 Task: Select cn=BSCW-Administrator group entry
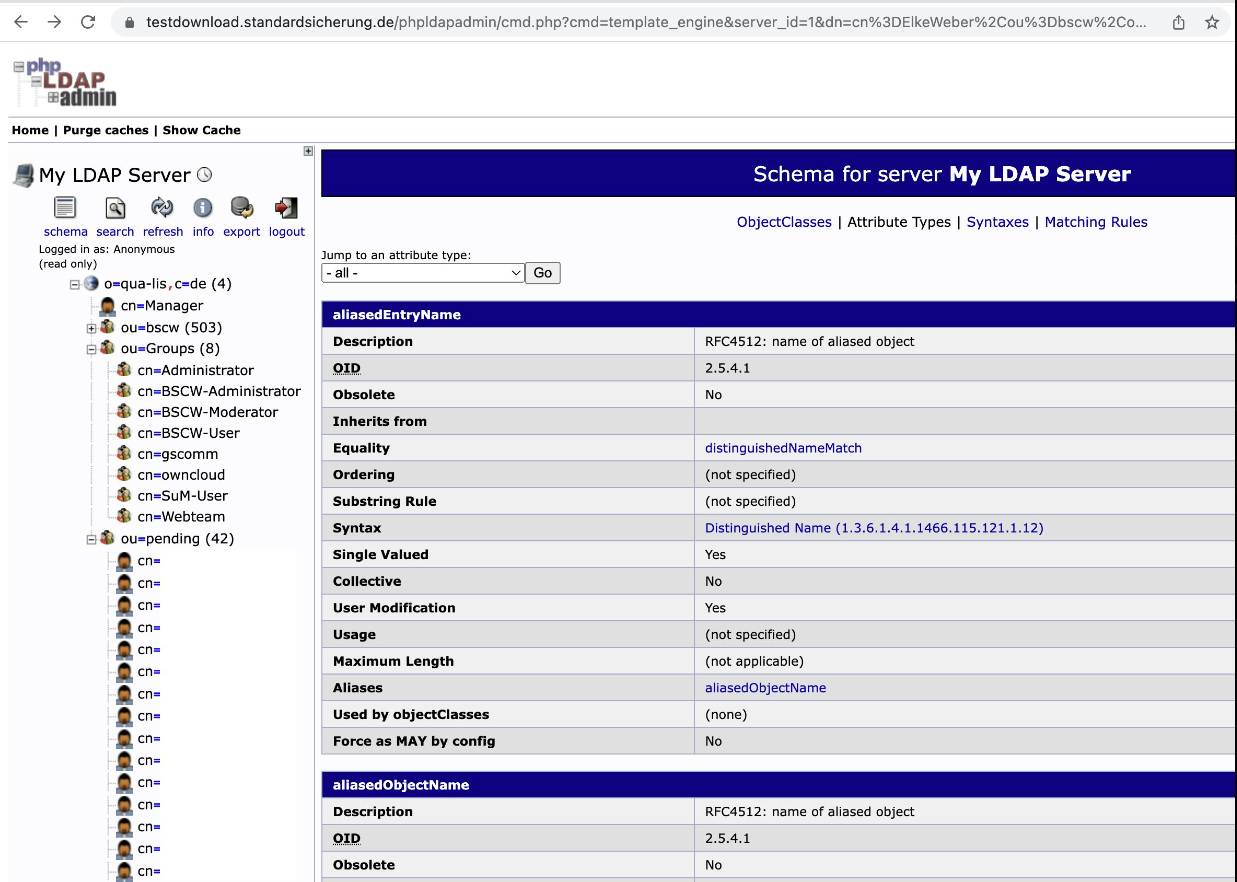[219, 391]
